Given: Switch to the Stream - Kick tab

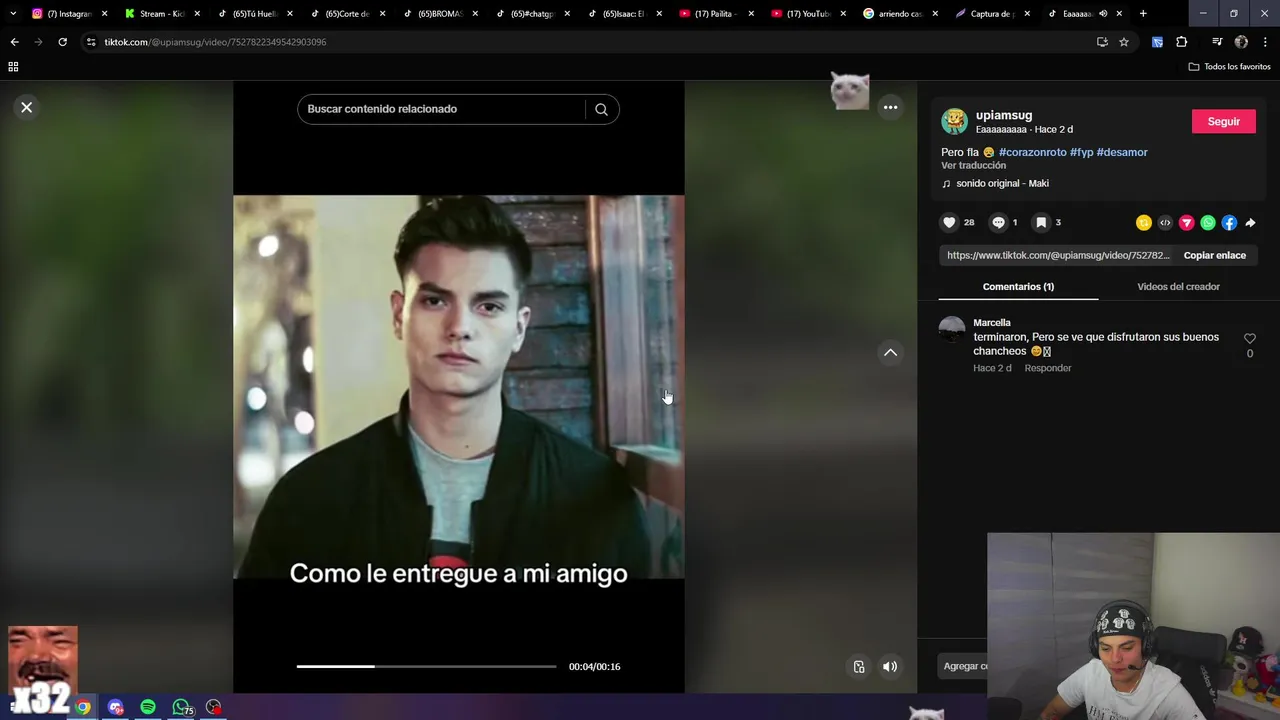Looking at the screenshot, I should (x=161, y=14).
